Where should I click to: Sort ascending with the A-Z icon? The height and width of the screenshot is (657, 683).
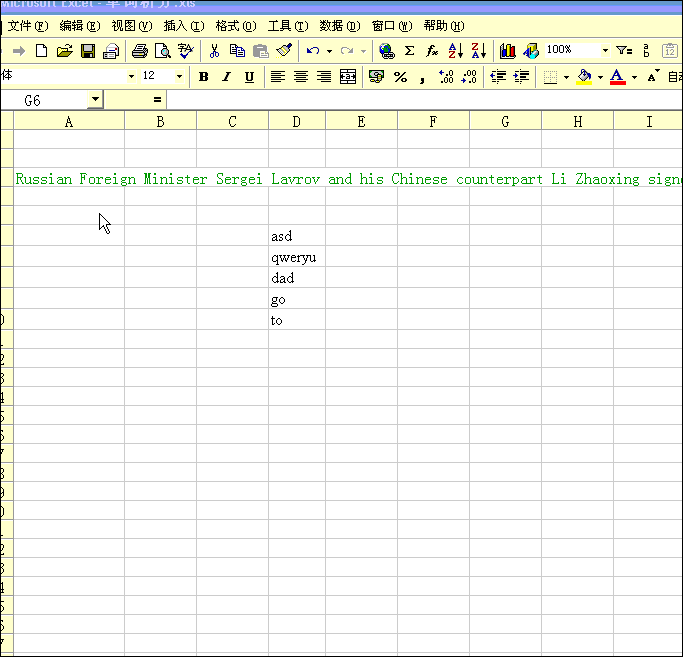click(455, 51)
